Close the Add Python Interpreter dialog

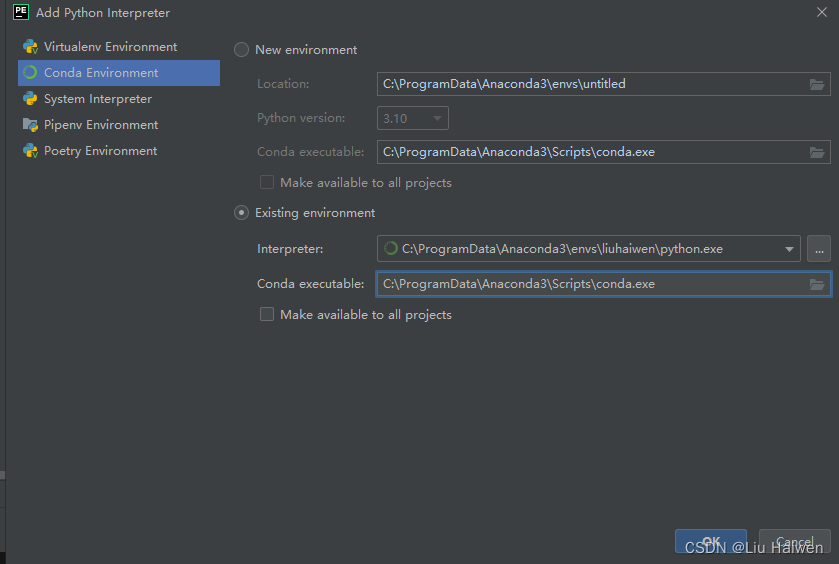pos(821,11)
